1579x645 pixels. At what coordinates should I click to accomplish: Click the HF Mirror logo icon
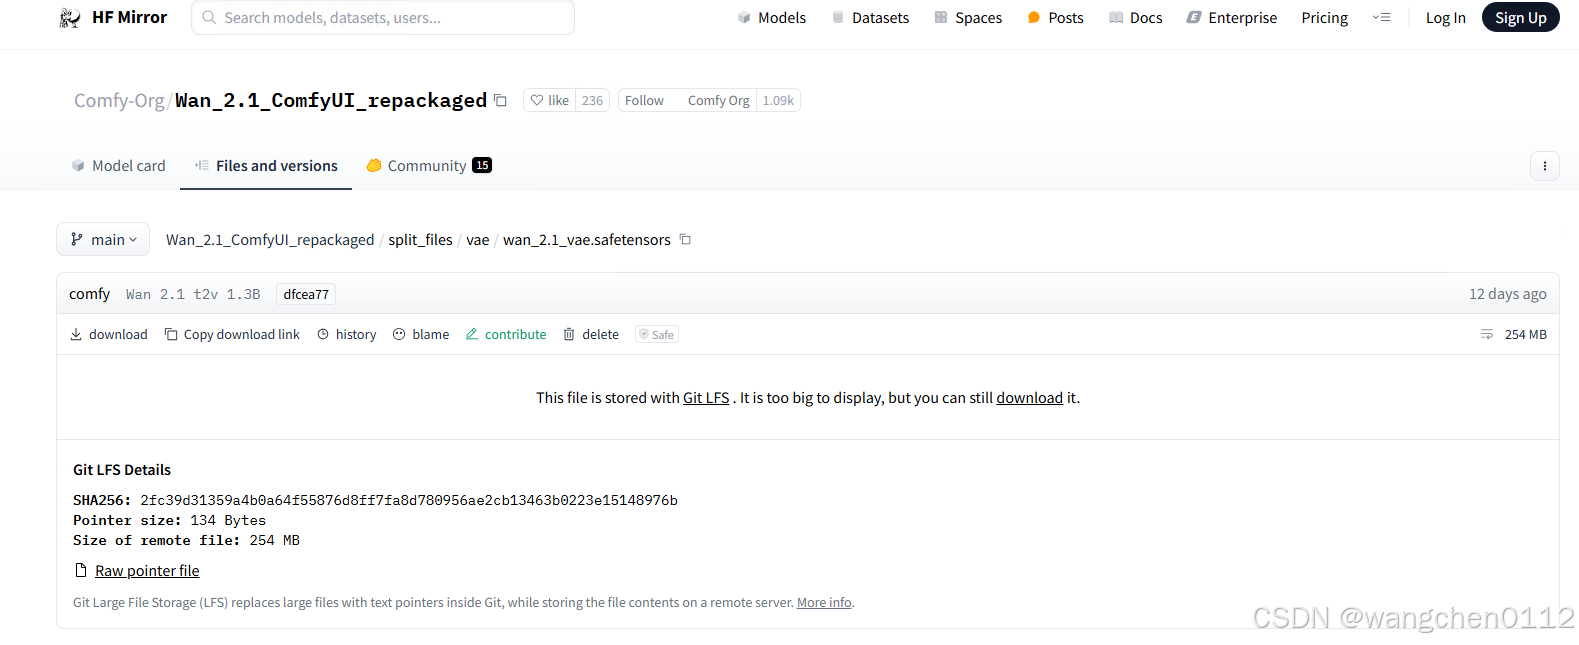70,18
